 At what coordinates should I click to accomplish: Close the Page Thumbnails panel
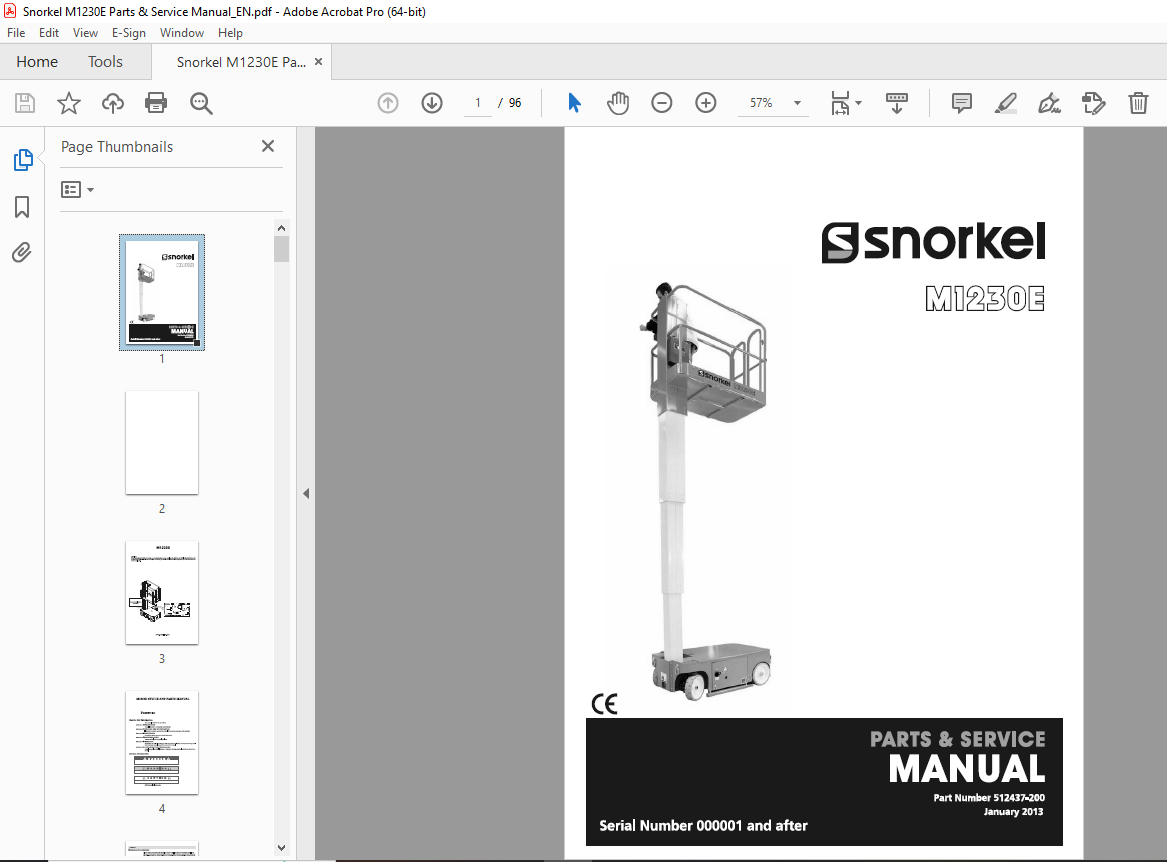pos(268,146)
